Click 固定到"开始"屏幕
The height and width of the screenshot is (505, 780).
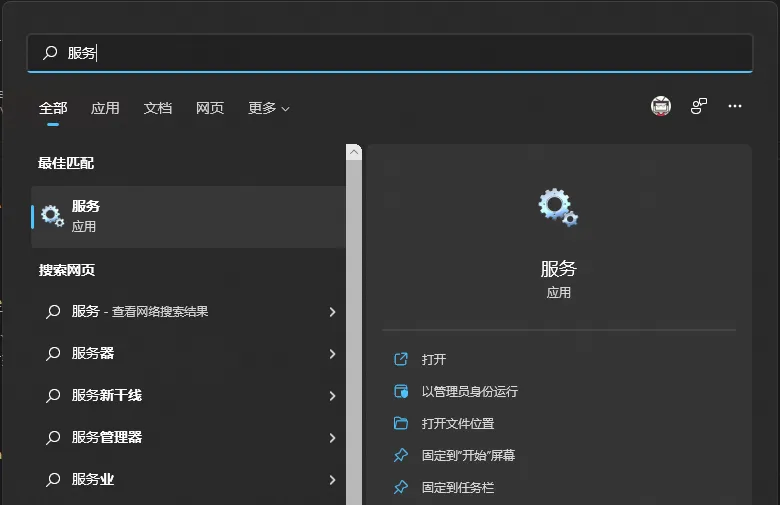[468, 455]
